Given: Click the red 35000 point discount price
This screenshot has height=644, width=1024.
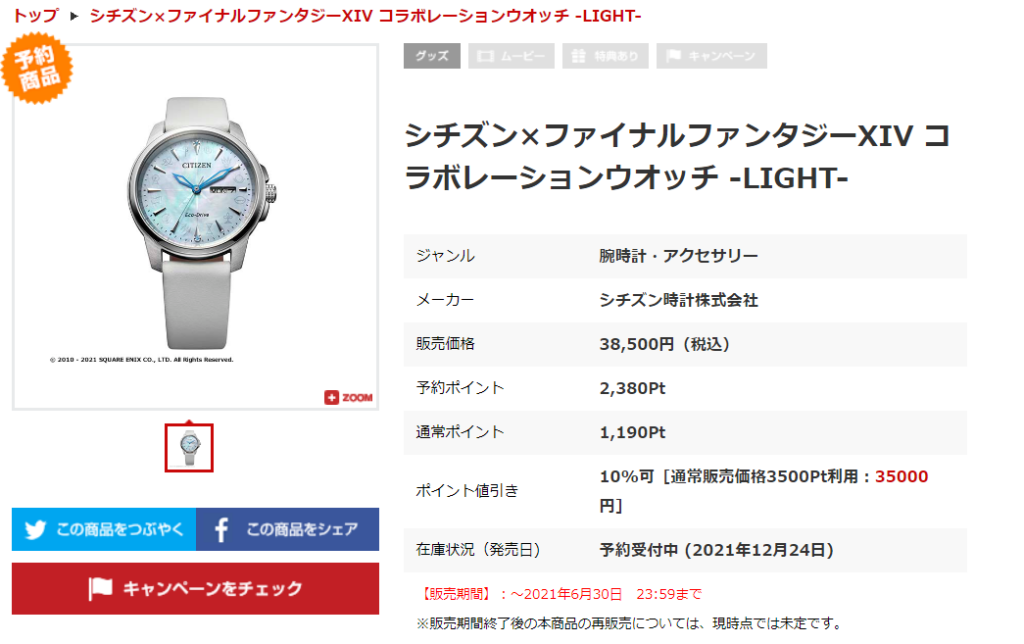Looking at the screenshot, I should (x=901, y=476).
